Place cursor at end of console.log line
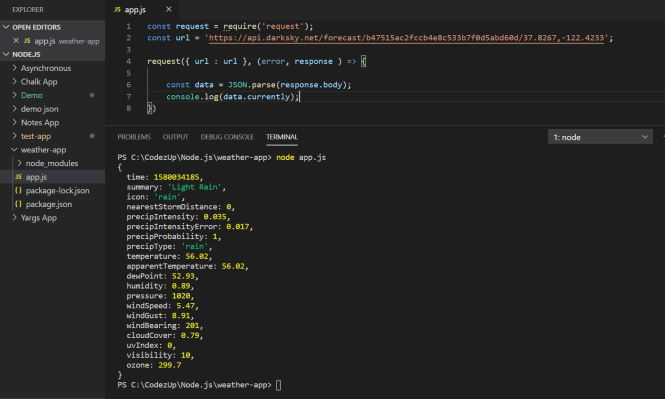 (299, 97)
